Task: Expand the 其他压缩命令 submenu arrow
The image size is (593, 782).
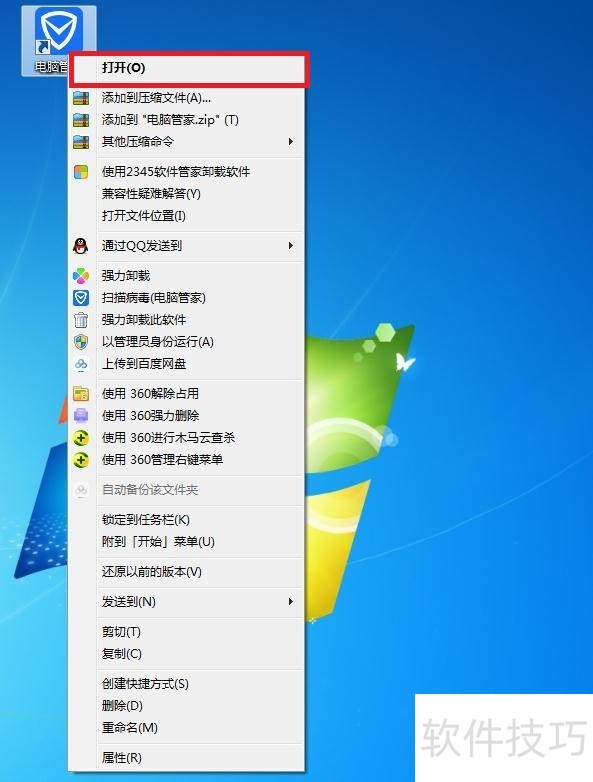Action: (291, 142)
